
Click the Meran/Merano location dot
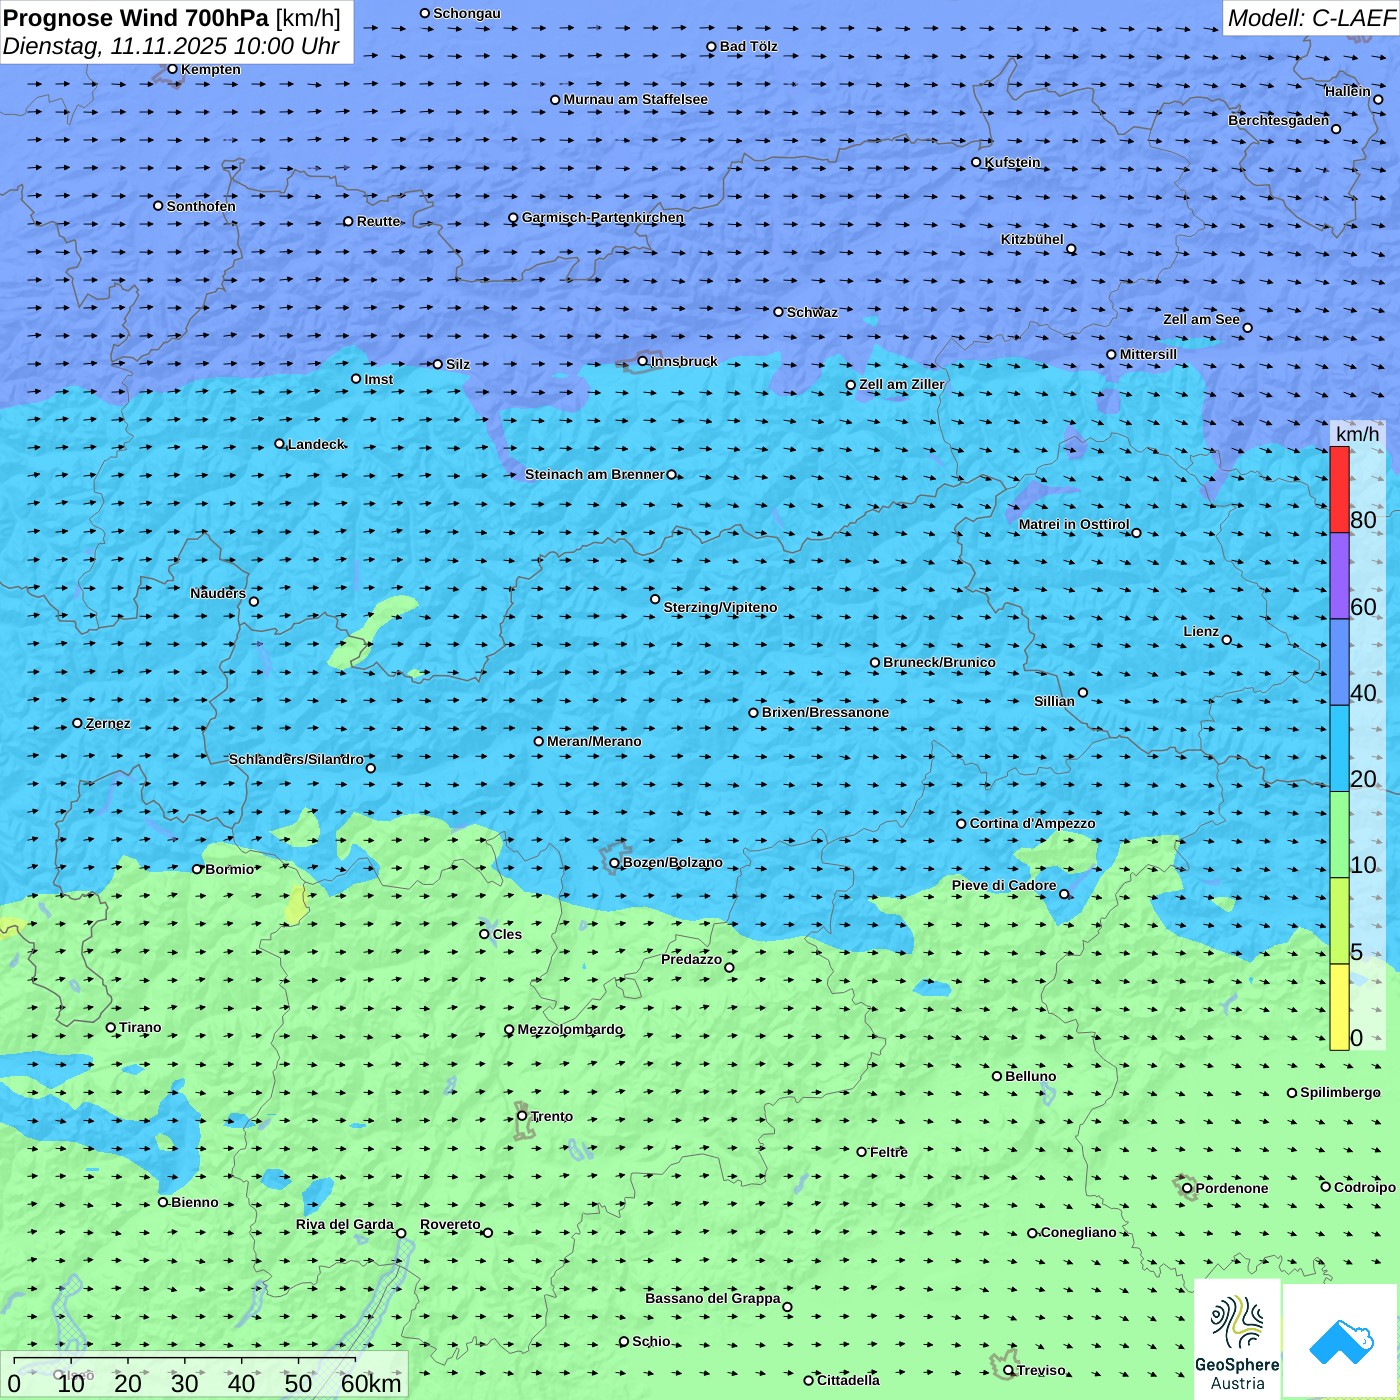(539, 741)
